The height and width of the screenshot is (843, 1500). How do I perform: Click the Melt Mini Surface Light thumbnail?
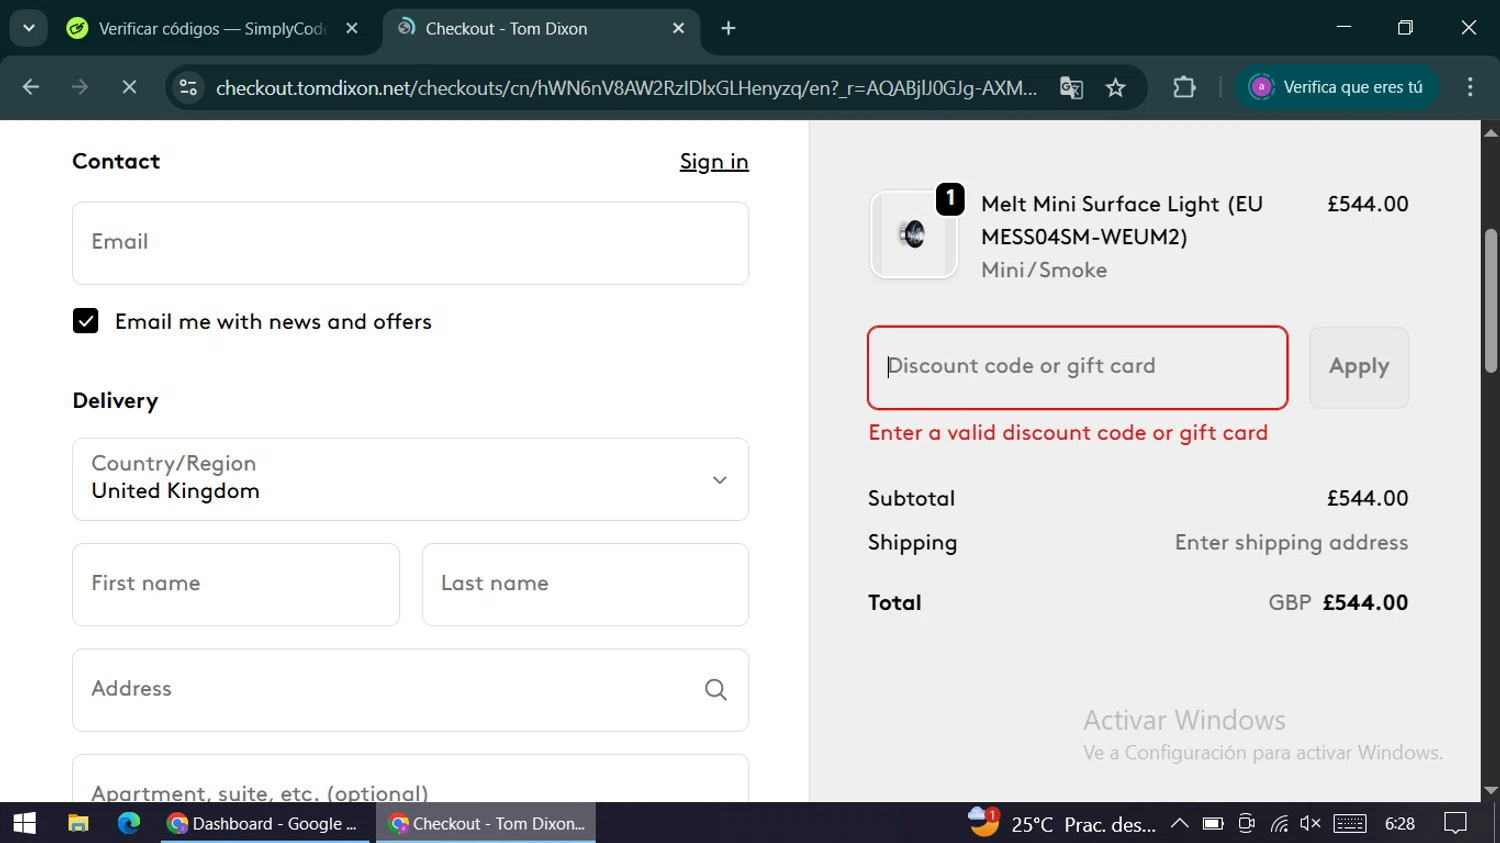coord(914,235)
